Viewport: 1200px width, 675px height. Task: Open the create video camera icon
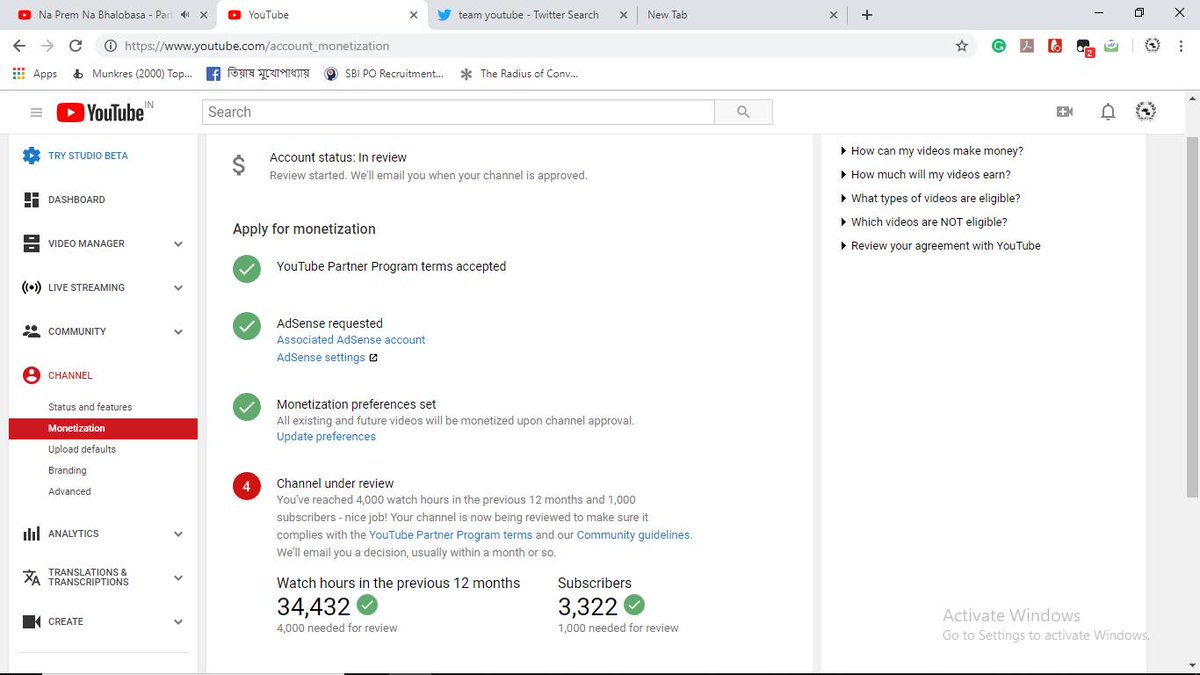tap(1064, 112)
